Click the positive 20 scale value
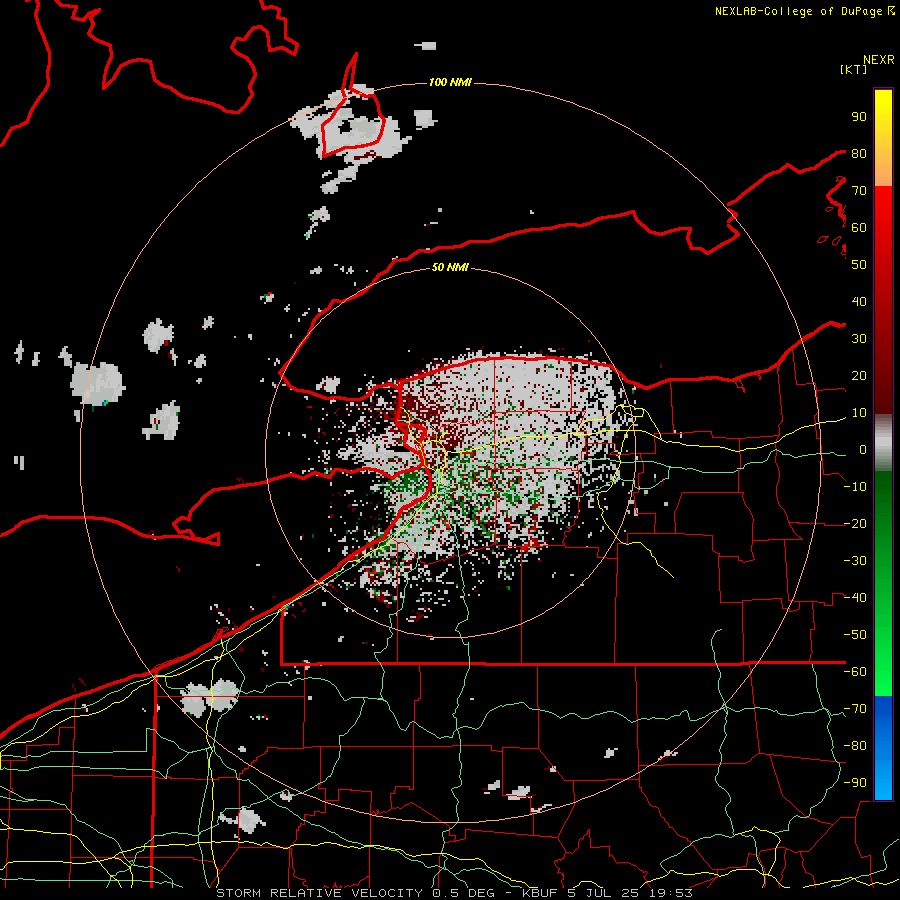The height and width of the screenshot is (900, 900). (x=859, y=375)
